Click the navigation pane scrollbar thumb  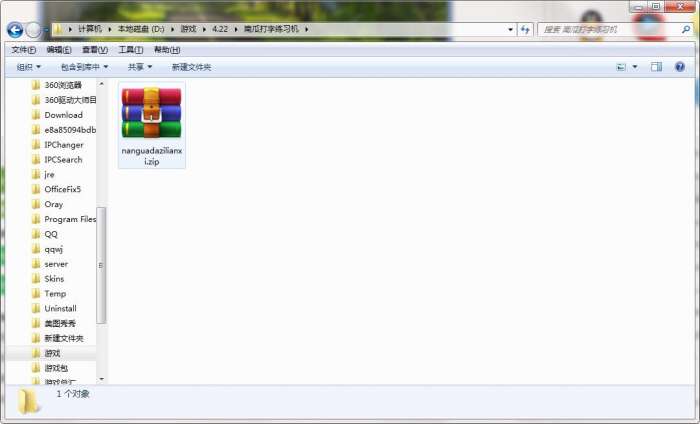(101, 265)
